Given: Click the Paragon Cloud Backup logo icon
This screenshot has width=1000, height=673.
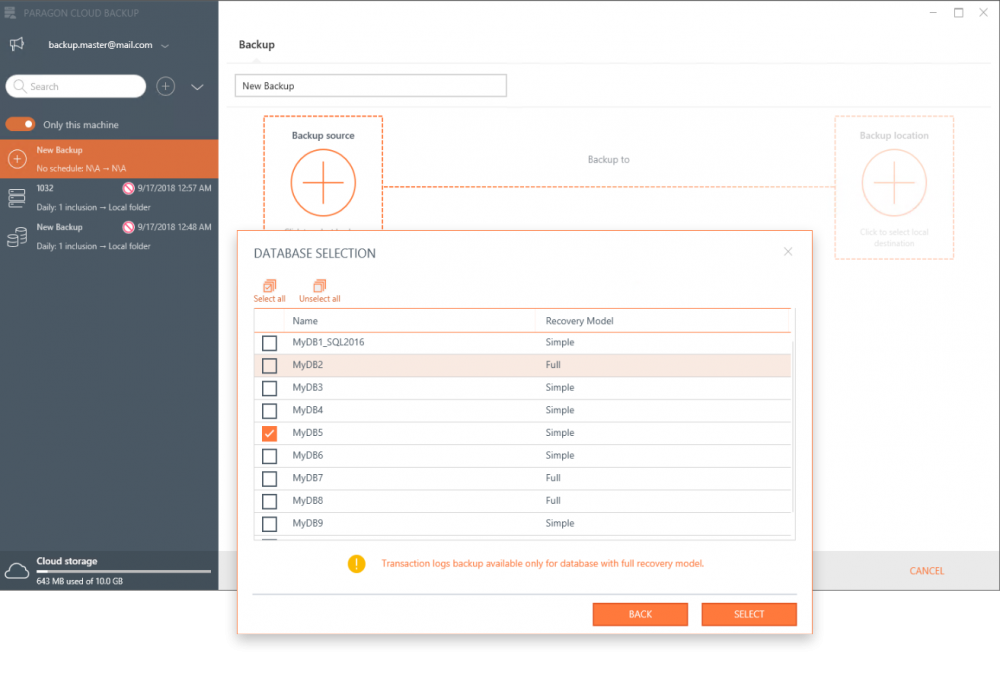Looking at the screenshot, I should pos(11,11).
